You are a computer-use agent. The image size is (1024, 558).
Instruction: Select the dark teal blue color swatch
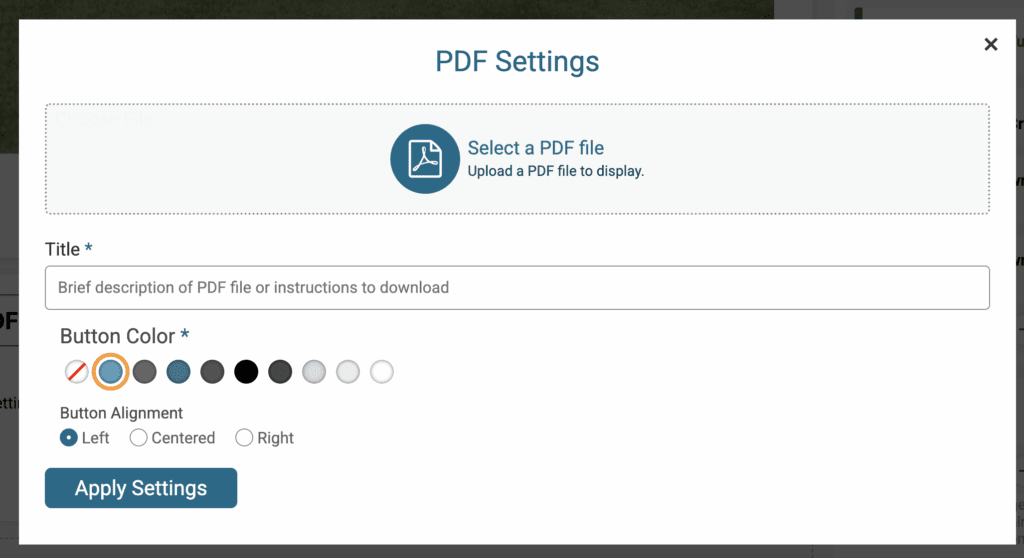[178, 372]
